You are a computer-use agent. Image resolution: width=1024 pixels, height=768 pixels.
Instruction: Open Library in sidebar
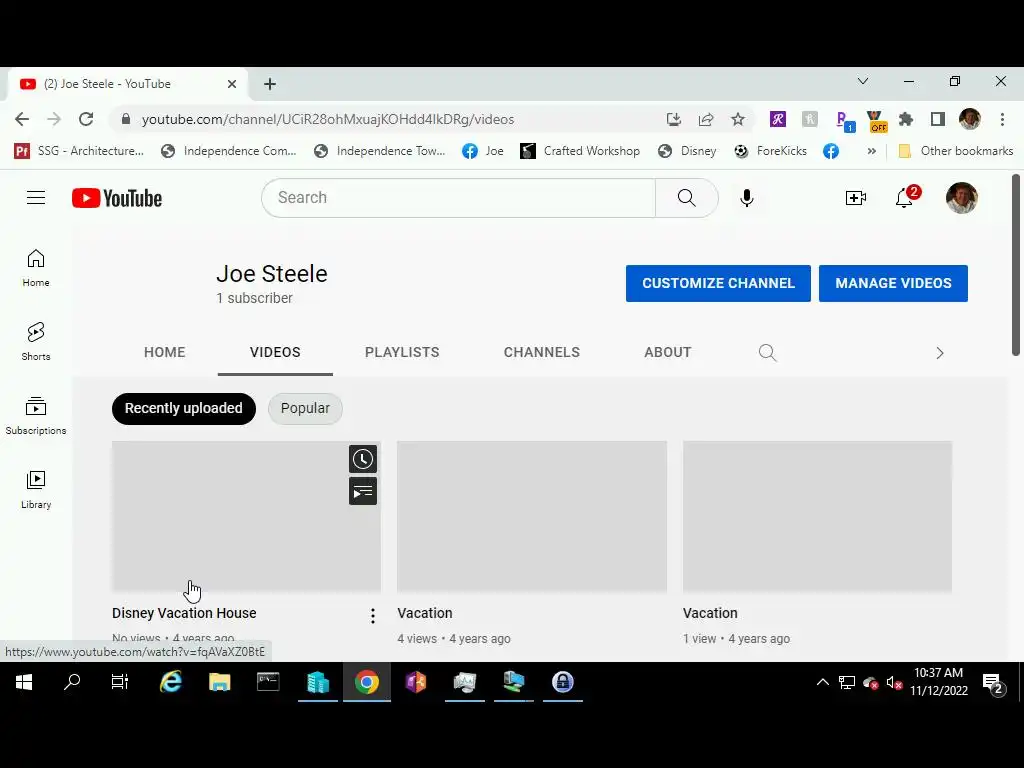pos(36,490)
